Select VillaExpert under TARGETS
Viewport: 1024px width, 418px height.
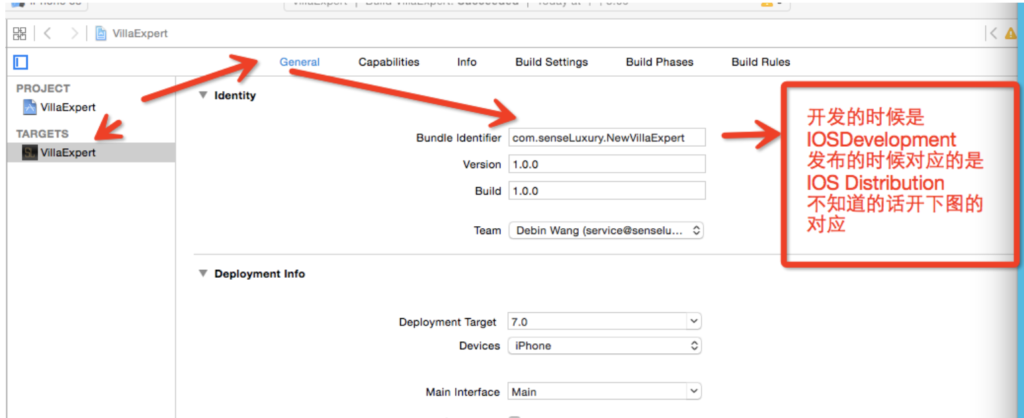click(91, 153)
